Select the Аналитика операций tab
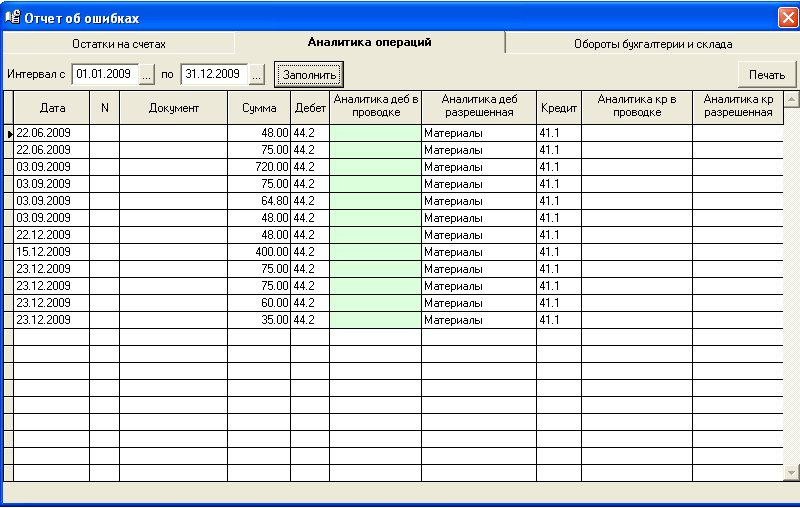The image size is (800, 508). coord(369,43)
